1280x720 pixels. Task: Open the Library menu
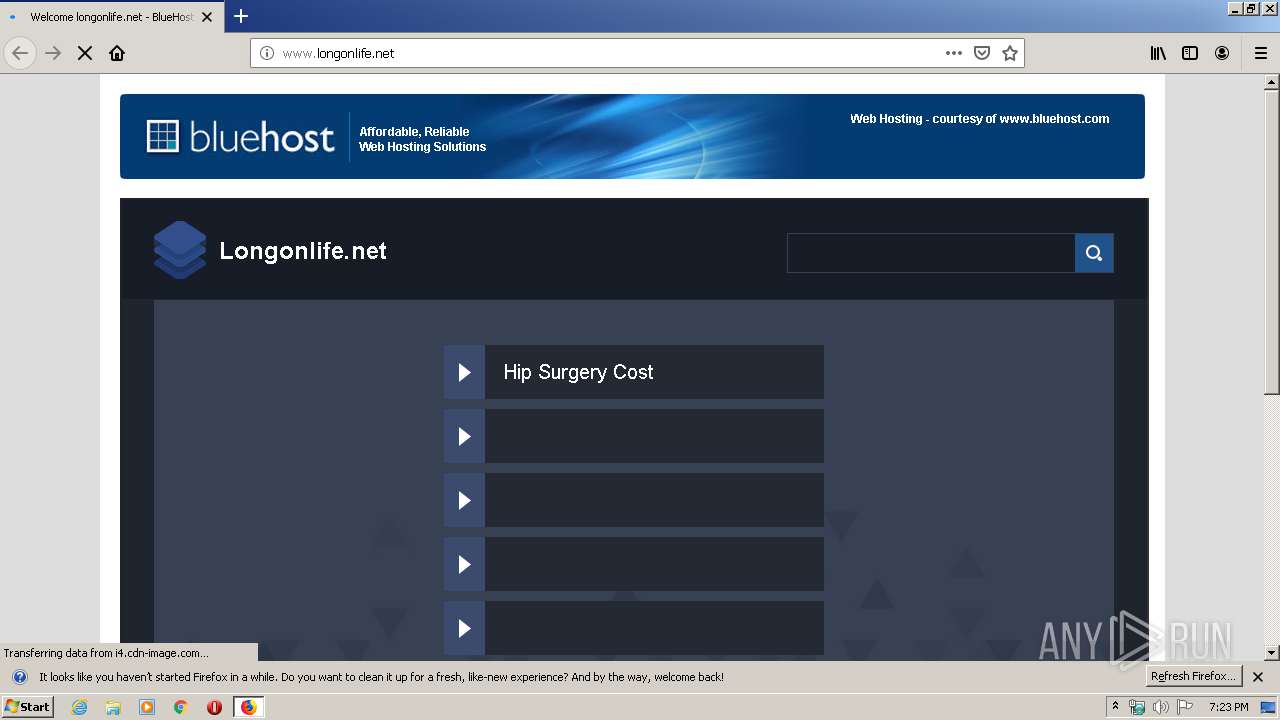1158,53
